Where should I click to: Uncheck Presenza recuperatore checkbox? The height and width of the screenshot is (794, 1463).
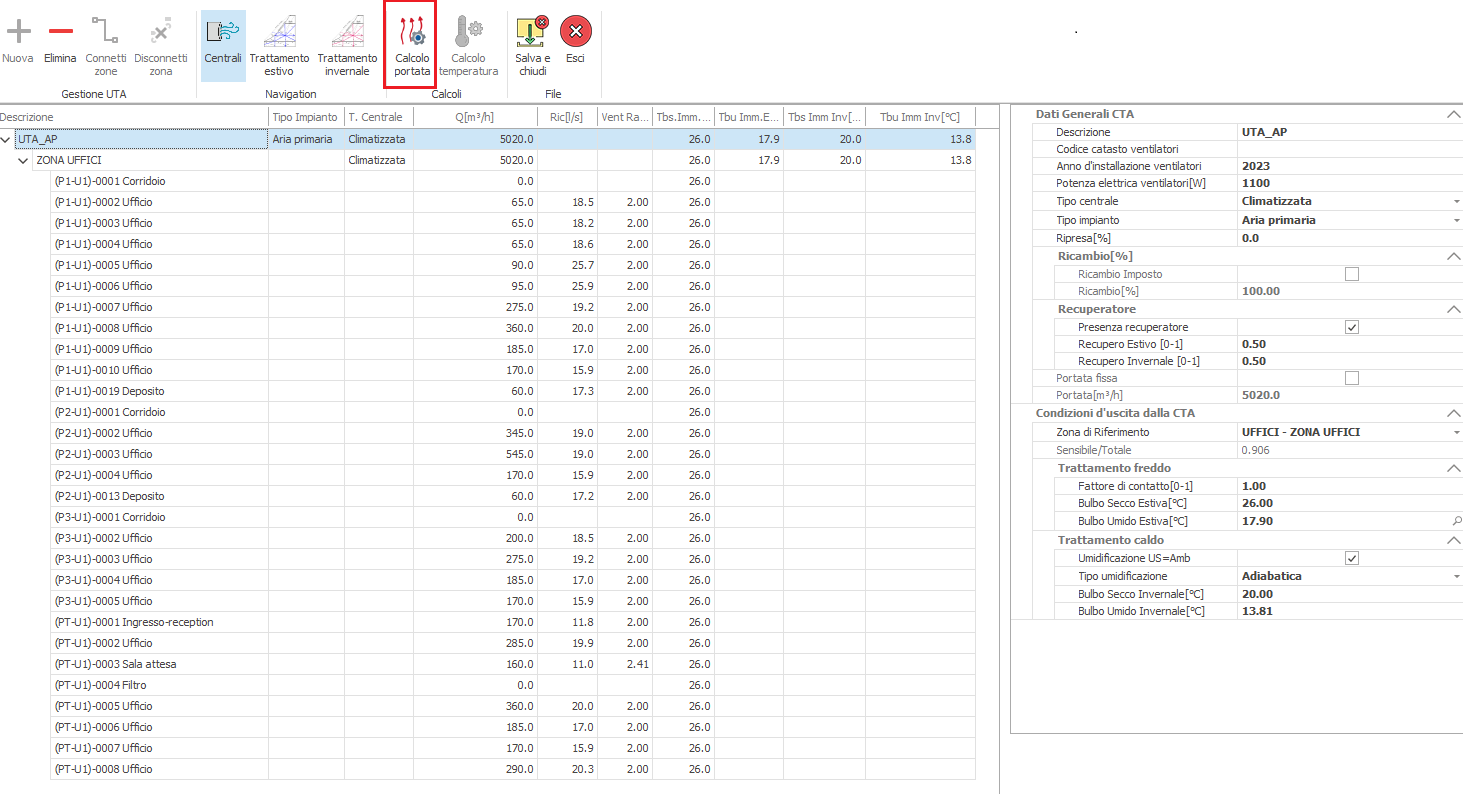click(1352, 327)
